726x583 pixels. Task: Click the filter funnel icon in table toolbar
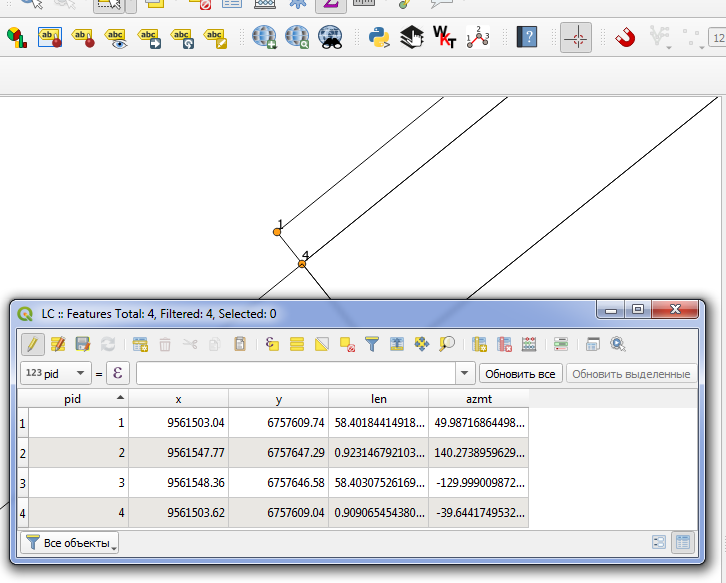[x=372, y=344]
